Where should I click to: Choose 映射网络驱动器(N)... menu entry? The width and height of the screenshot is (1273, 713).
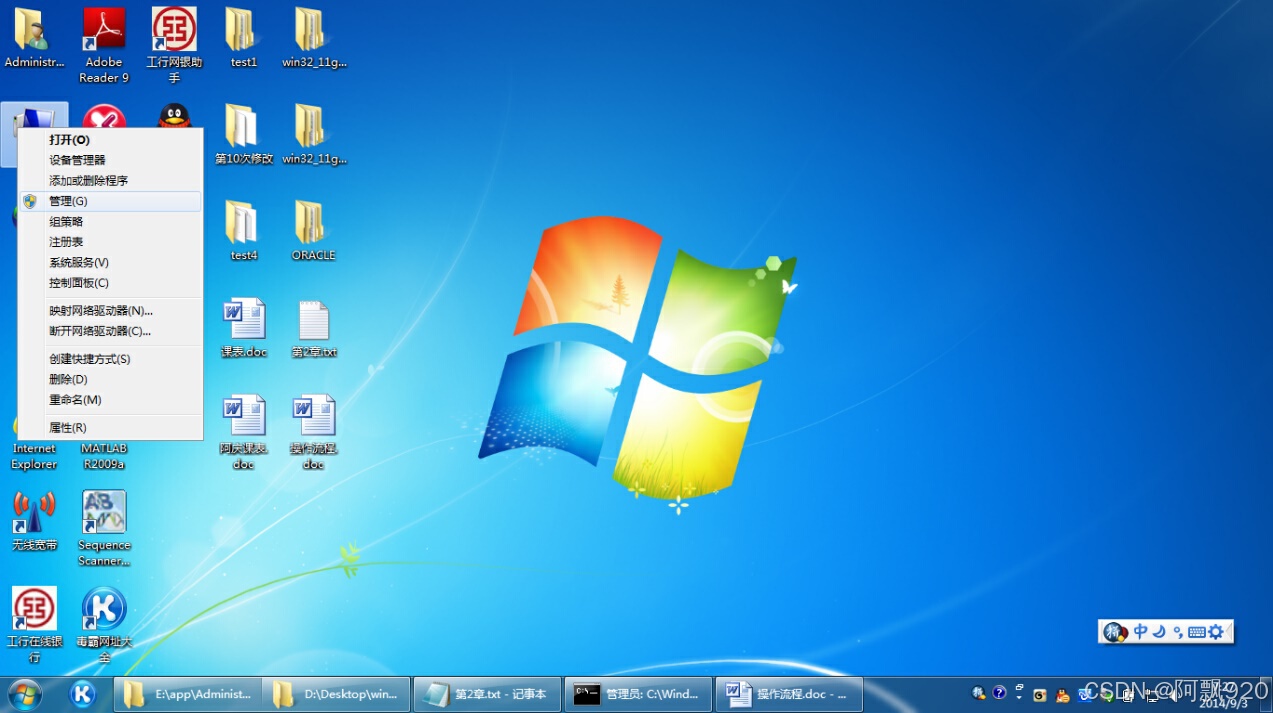coord(111,311)
